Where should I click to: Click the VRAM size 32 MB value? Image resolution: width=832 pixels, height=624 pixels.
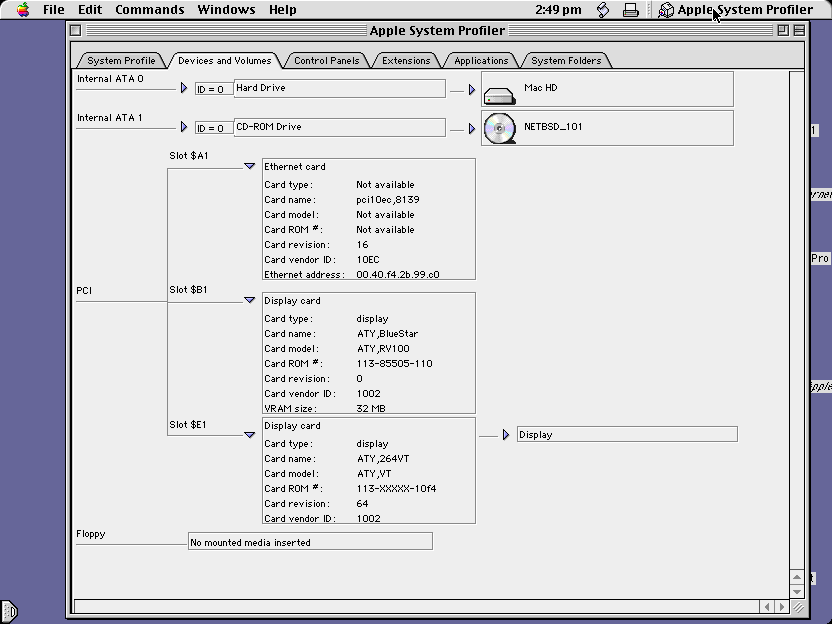tap(371, 409)
